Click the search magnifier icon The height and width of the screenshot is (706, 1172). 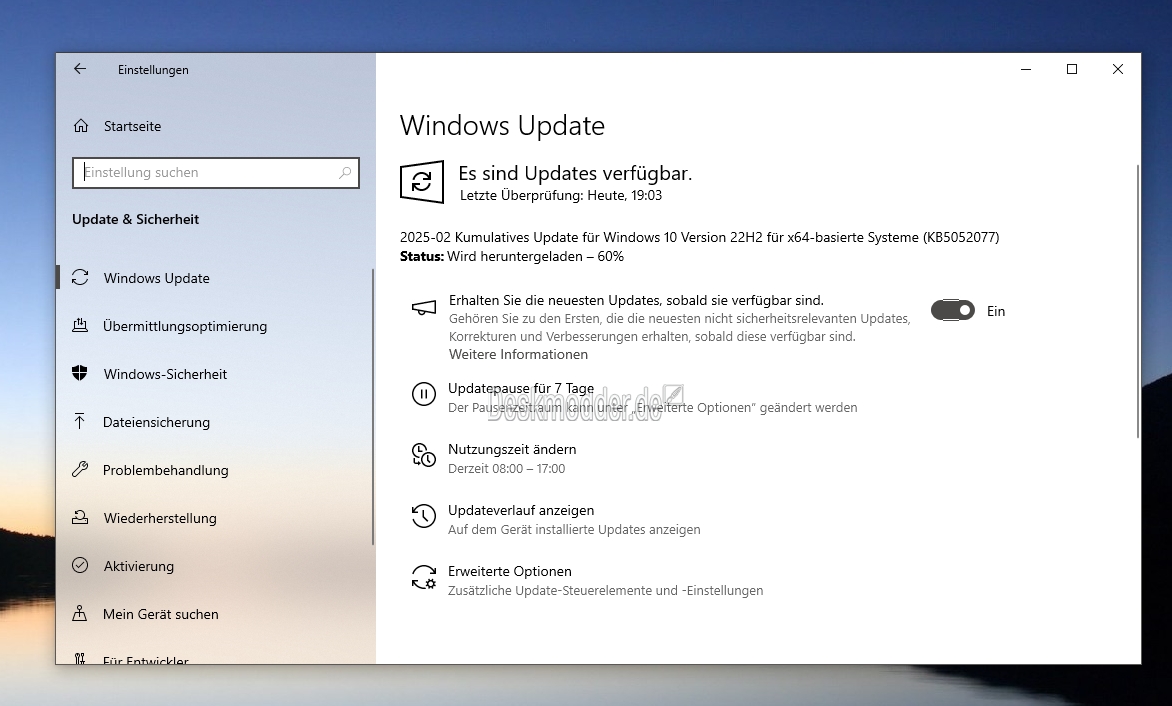345,173
